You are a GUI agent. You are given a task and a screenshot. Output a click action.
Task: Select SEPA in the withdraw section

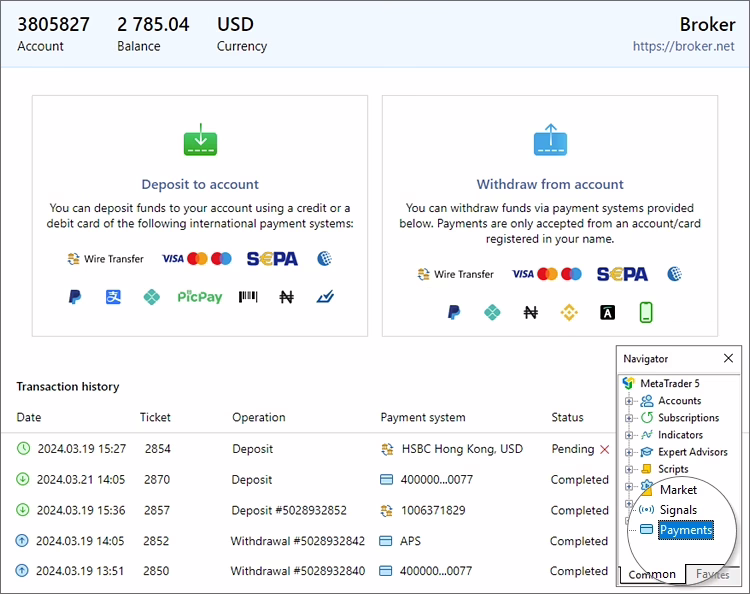pyautogui.click(x=622, y=274)
